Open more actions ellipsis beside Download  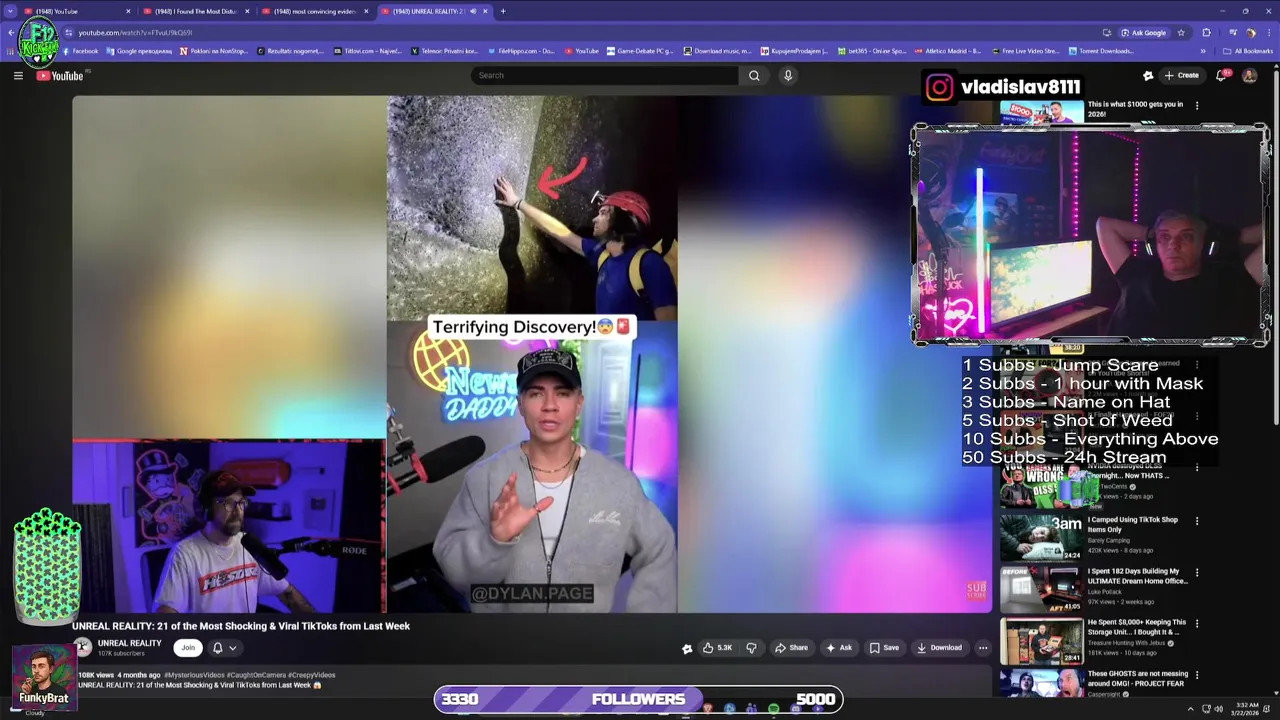(x=983, y=648)
